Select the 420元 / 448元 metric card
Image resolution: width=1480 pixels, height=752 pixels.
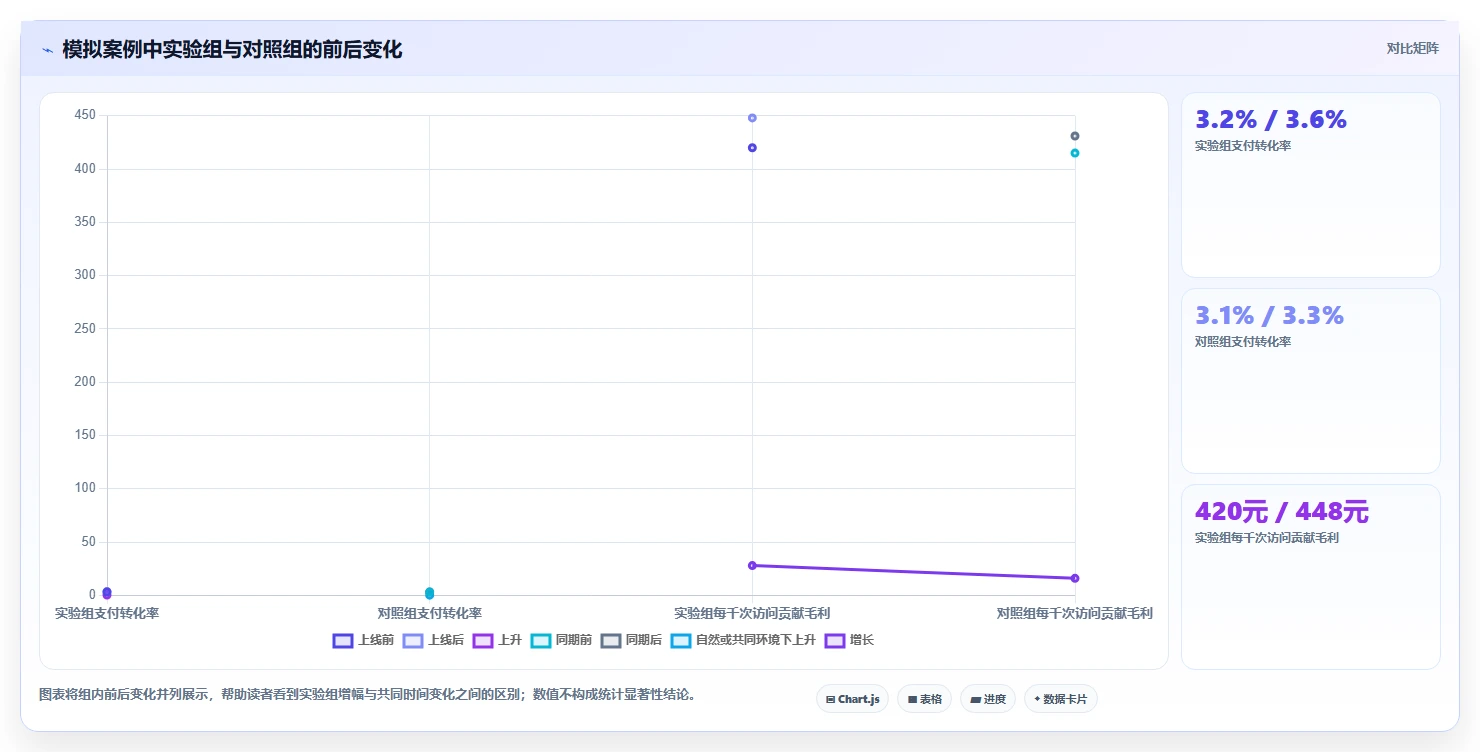pos(1310,577)
